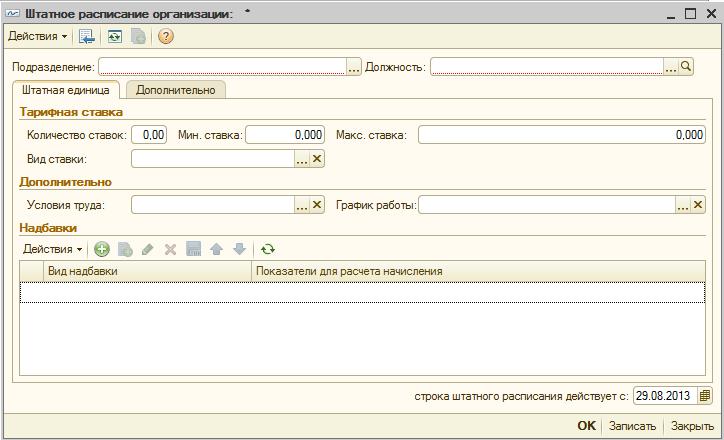
Task: Click the Записать button
Action: pos(632,426)
